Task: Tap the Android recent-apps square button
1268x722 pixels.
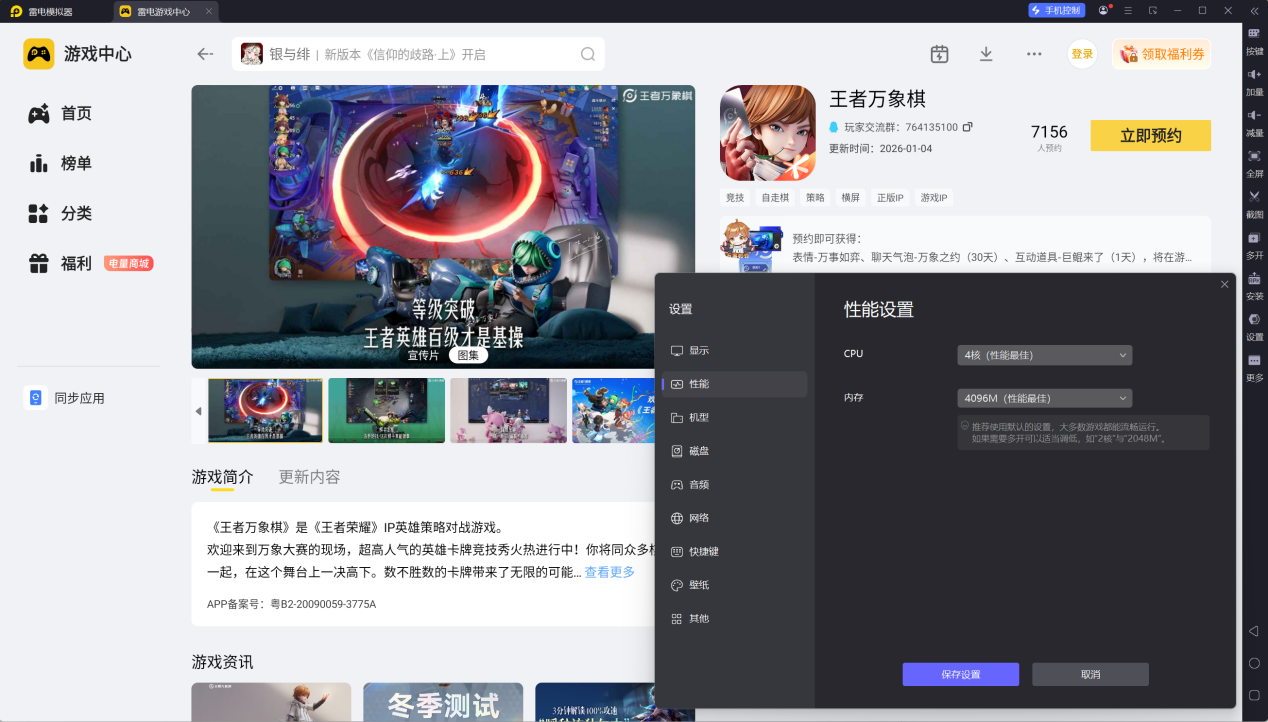Action: [x=1254, y=695]
